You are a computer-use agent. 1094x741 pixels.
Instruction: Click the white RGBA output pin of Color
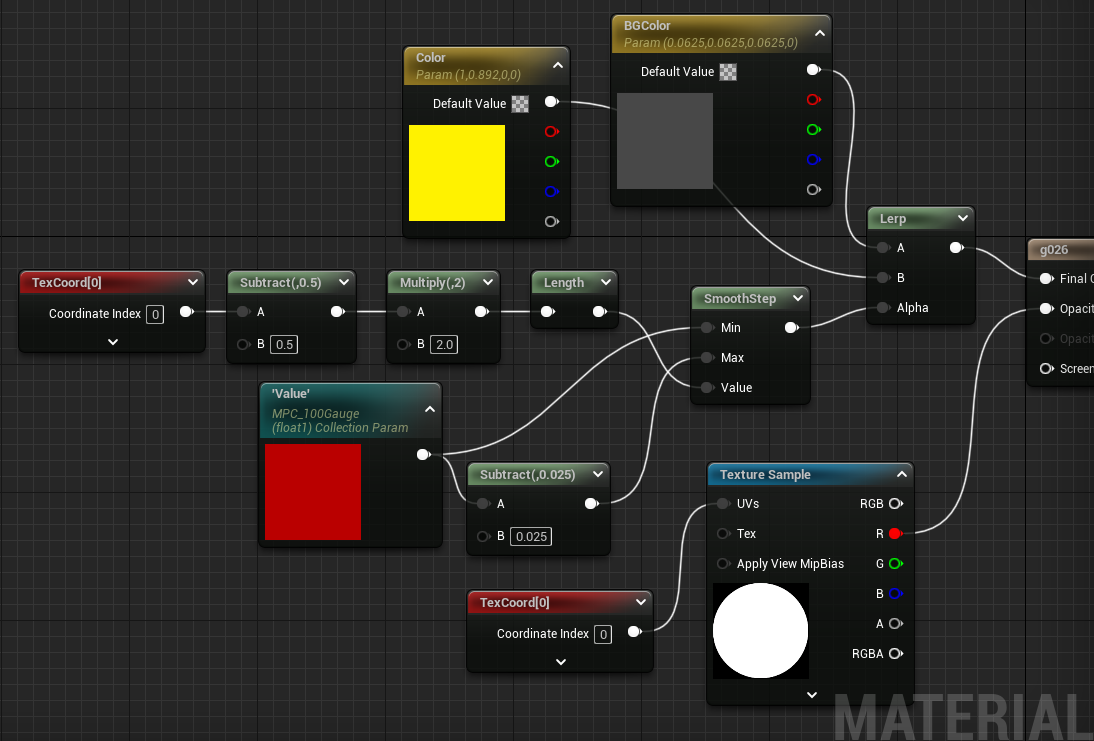pos(551,102)
